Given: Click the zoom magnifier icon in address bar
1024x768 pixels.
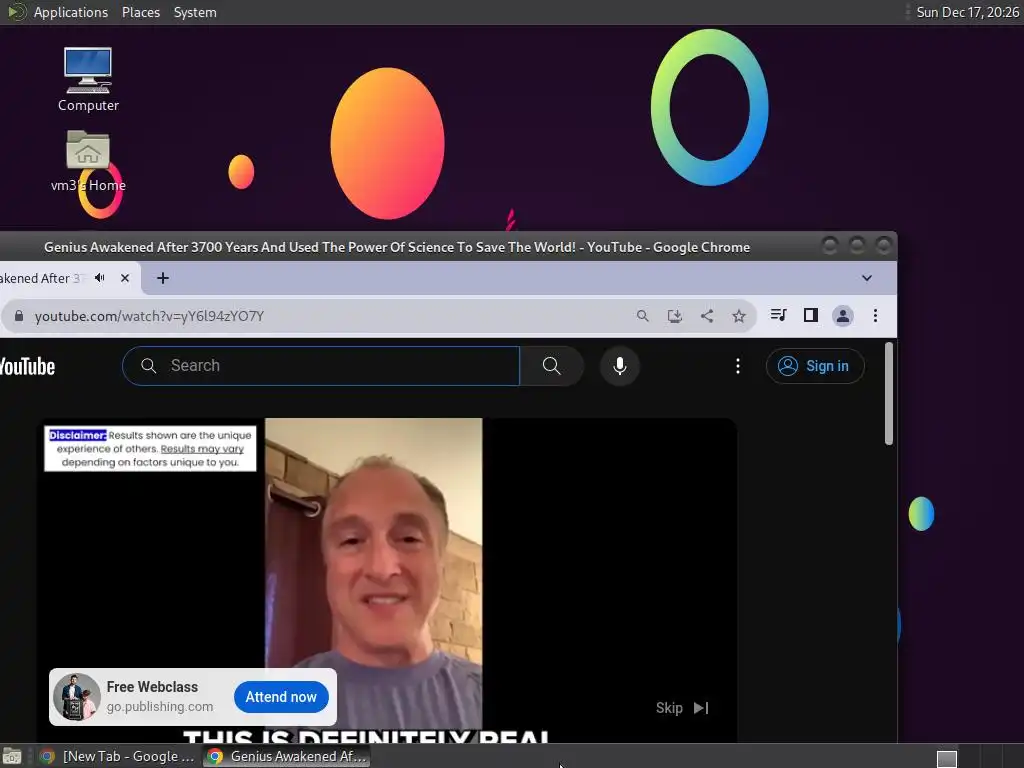Looking at the screenshot, I should tap(643, 316).
